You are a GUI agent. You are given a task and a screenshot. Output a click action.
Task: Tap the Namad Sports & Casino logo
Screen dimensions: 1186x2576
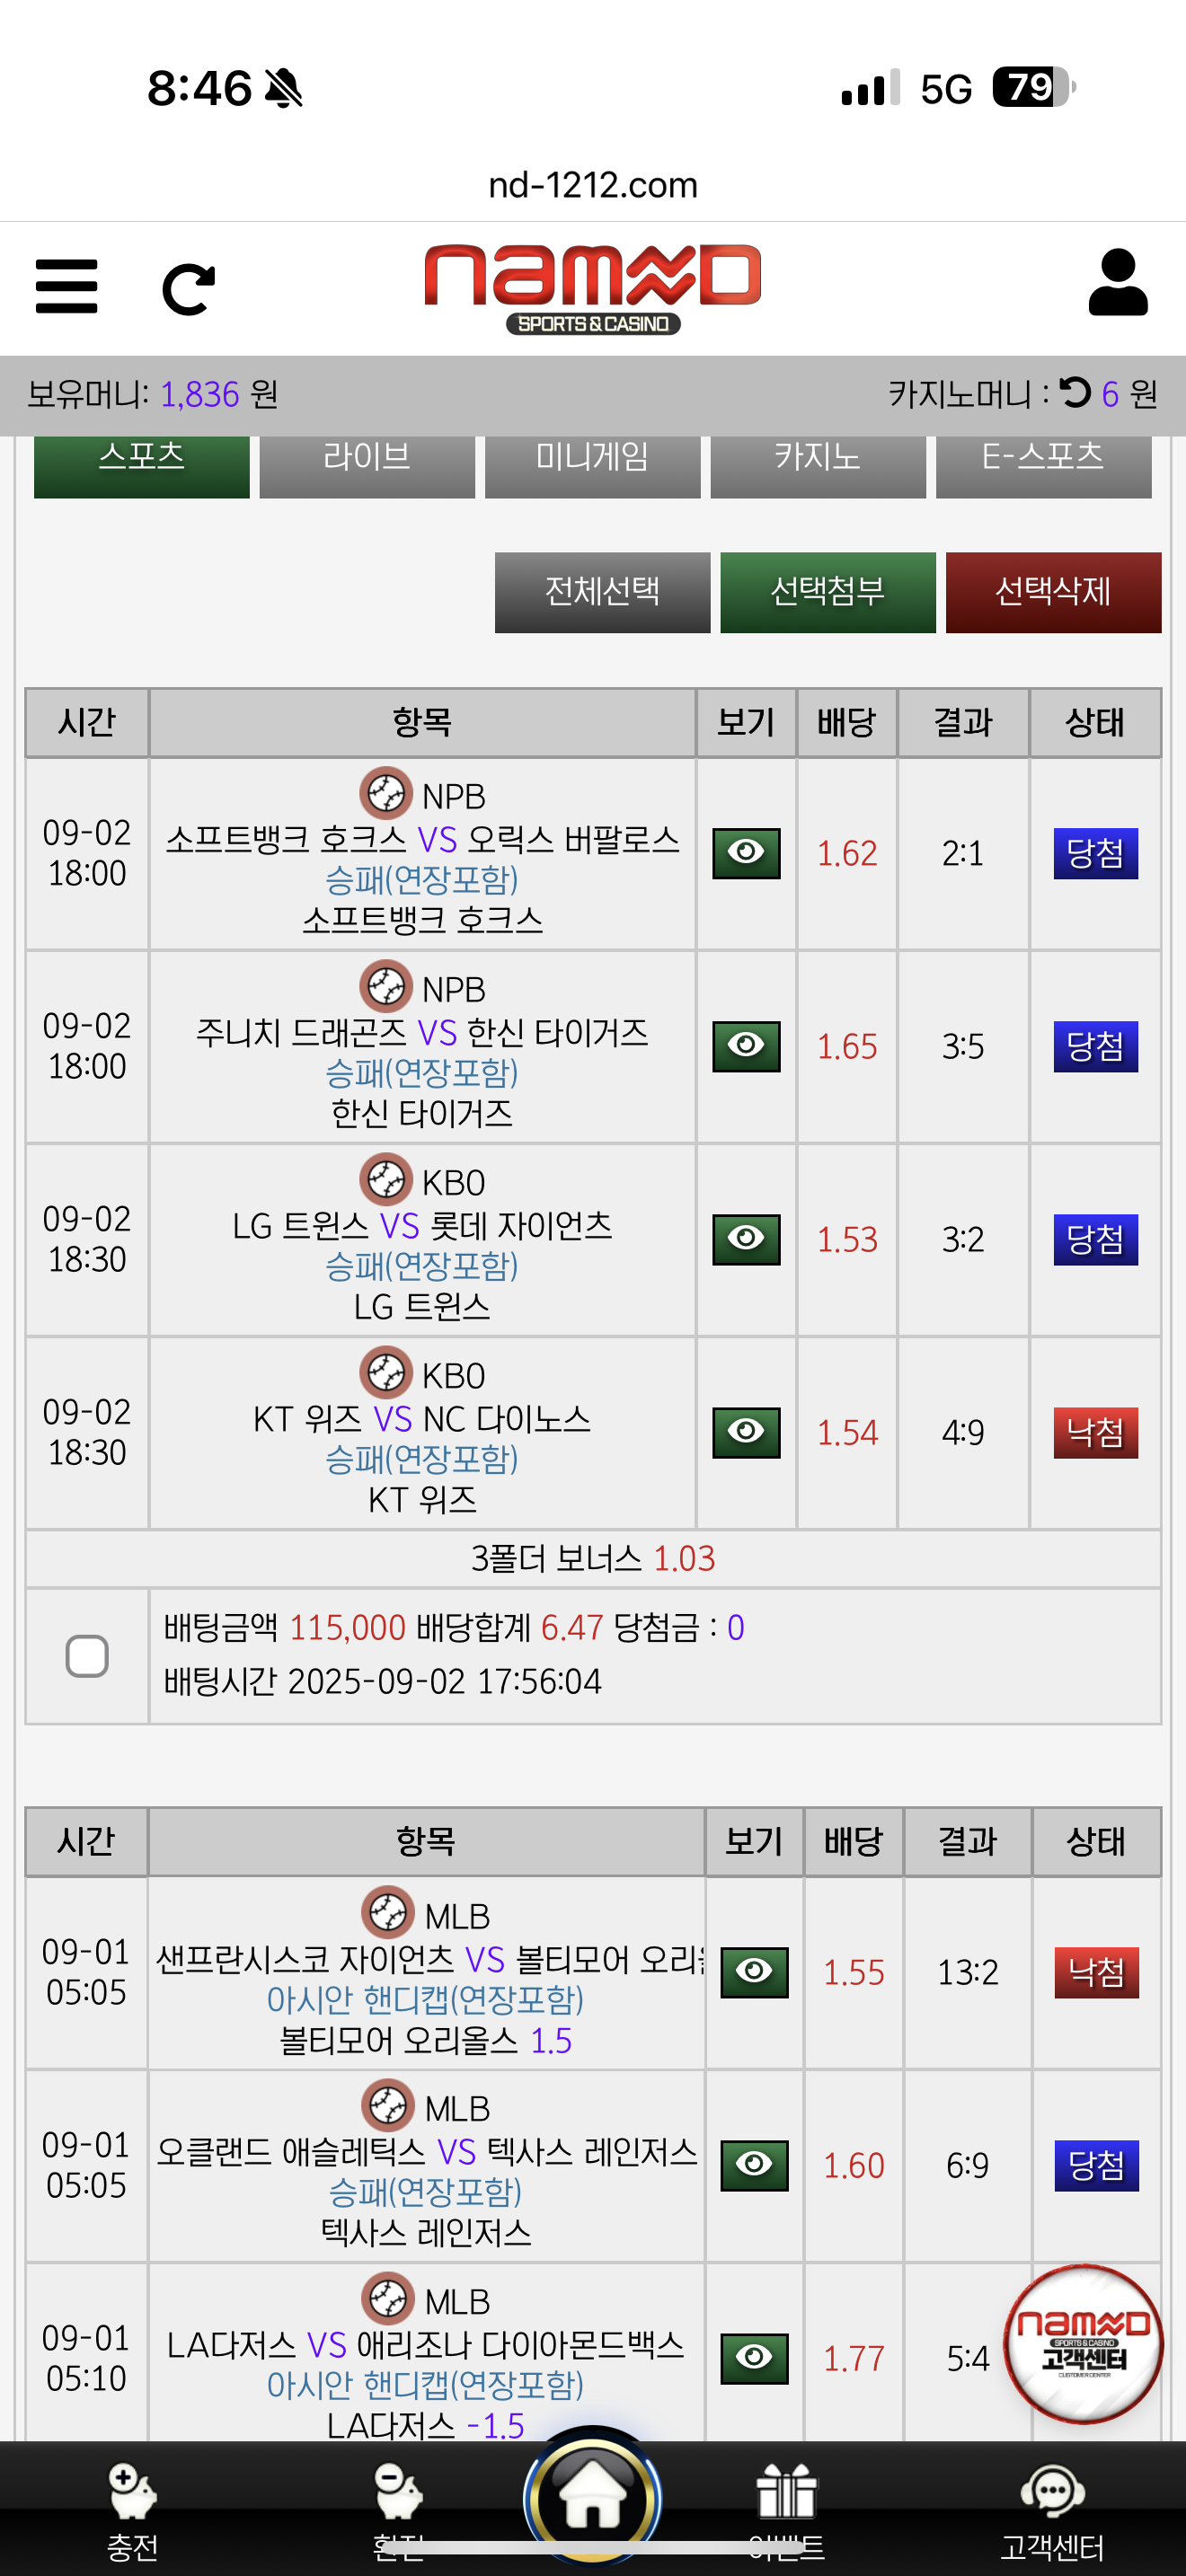click(592, 288)
